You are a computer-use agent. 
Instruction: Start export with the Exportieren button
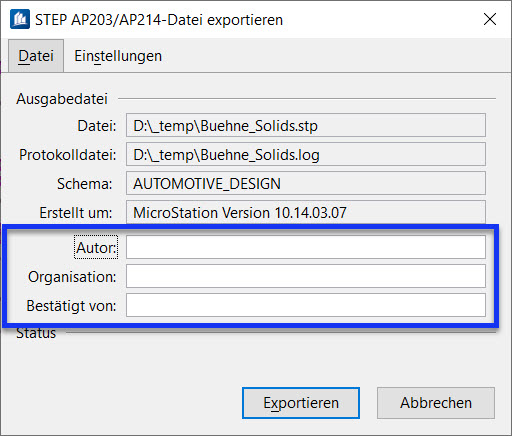point(301,403)
